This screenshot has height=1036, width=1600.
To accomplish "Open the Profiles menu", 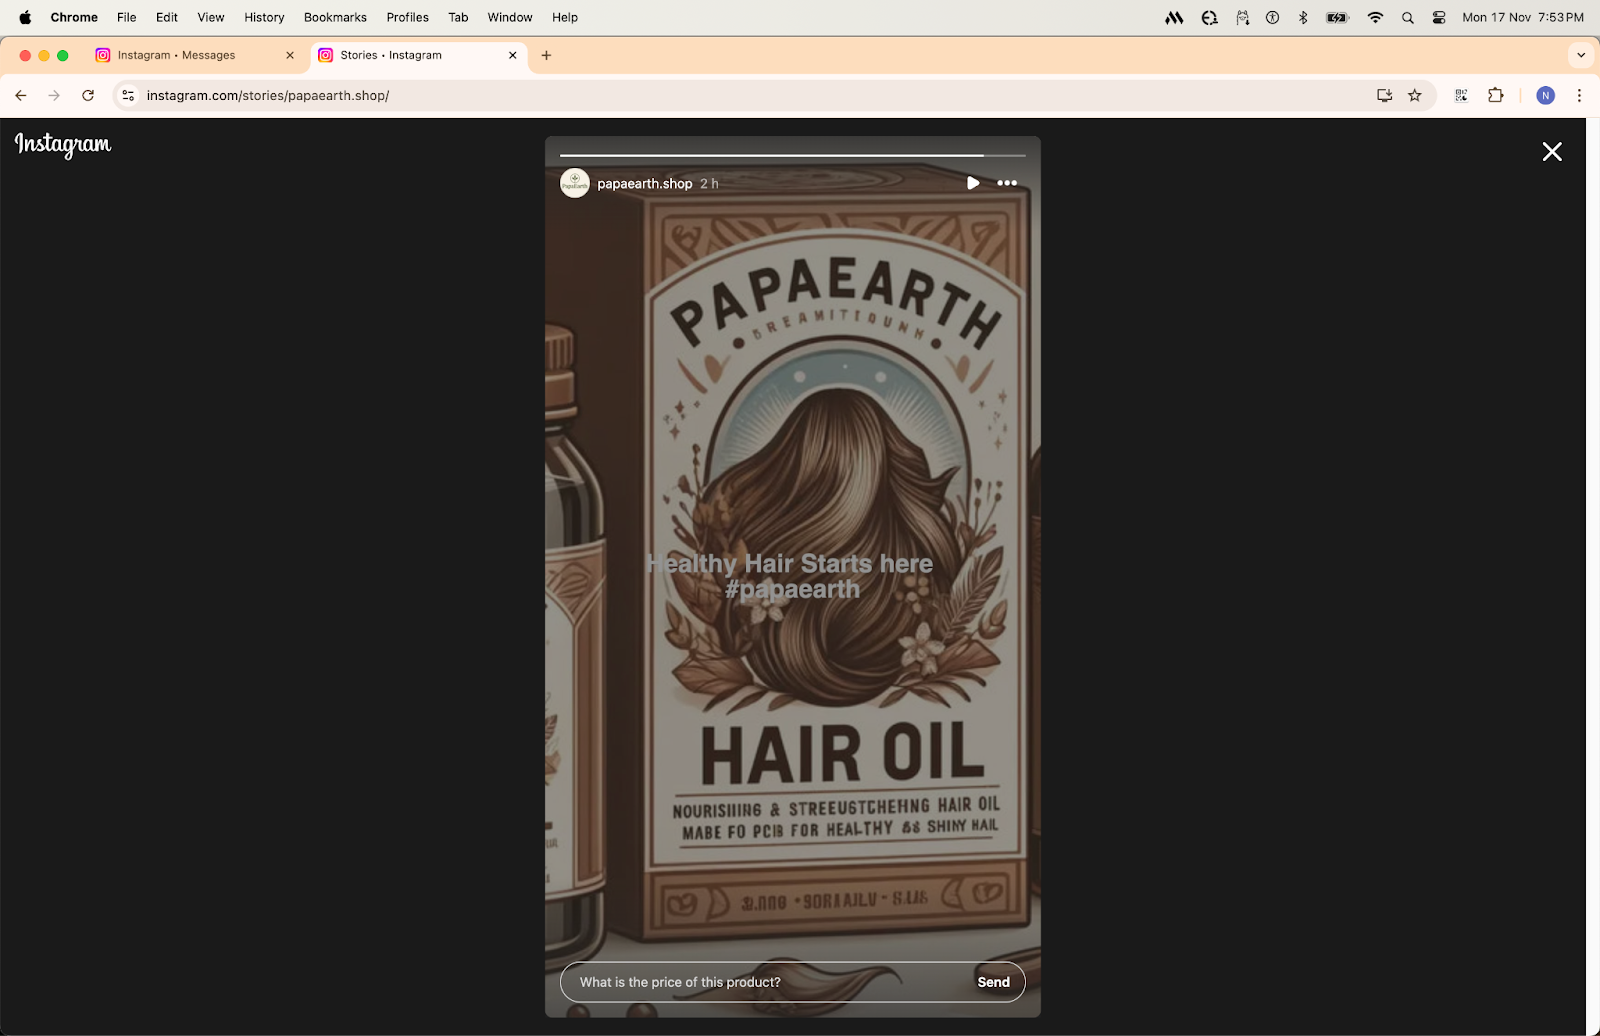I will pos(408,17).
